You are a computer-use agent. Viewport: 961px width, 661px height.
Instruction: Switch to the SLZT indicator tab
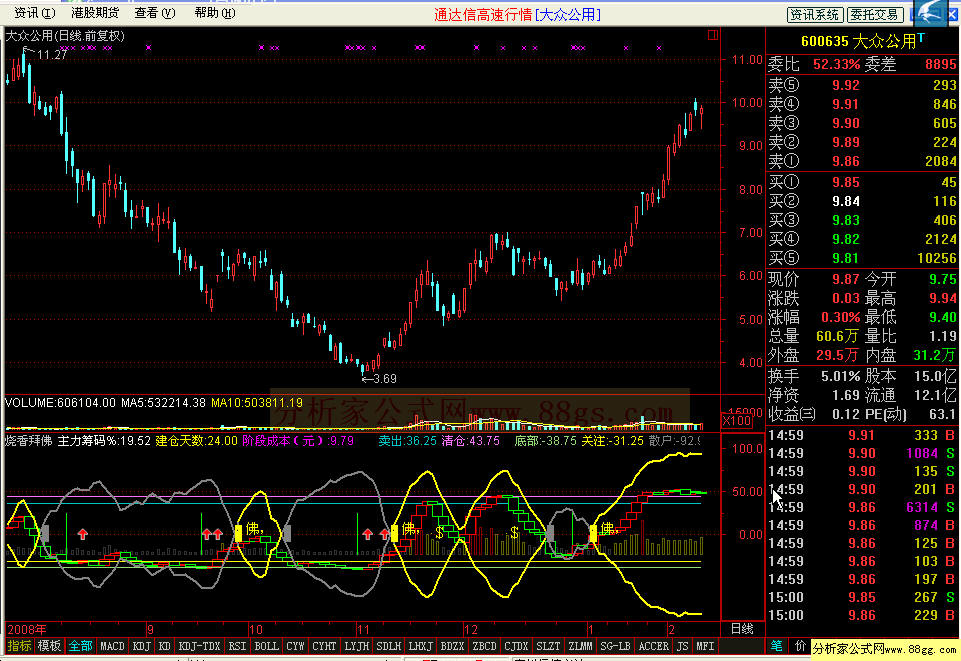(x=548, y=646)
